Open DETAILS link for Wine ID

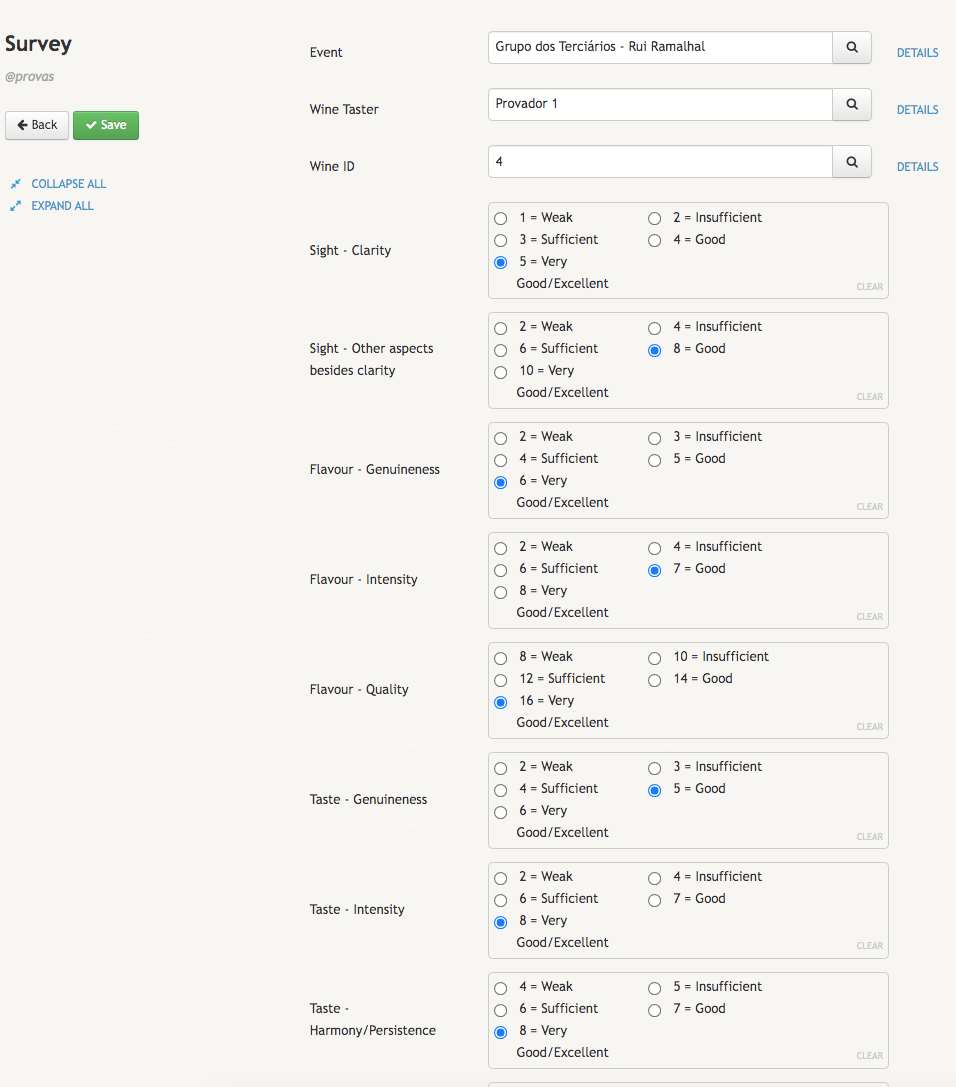917,167
